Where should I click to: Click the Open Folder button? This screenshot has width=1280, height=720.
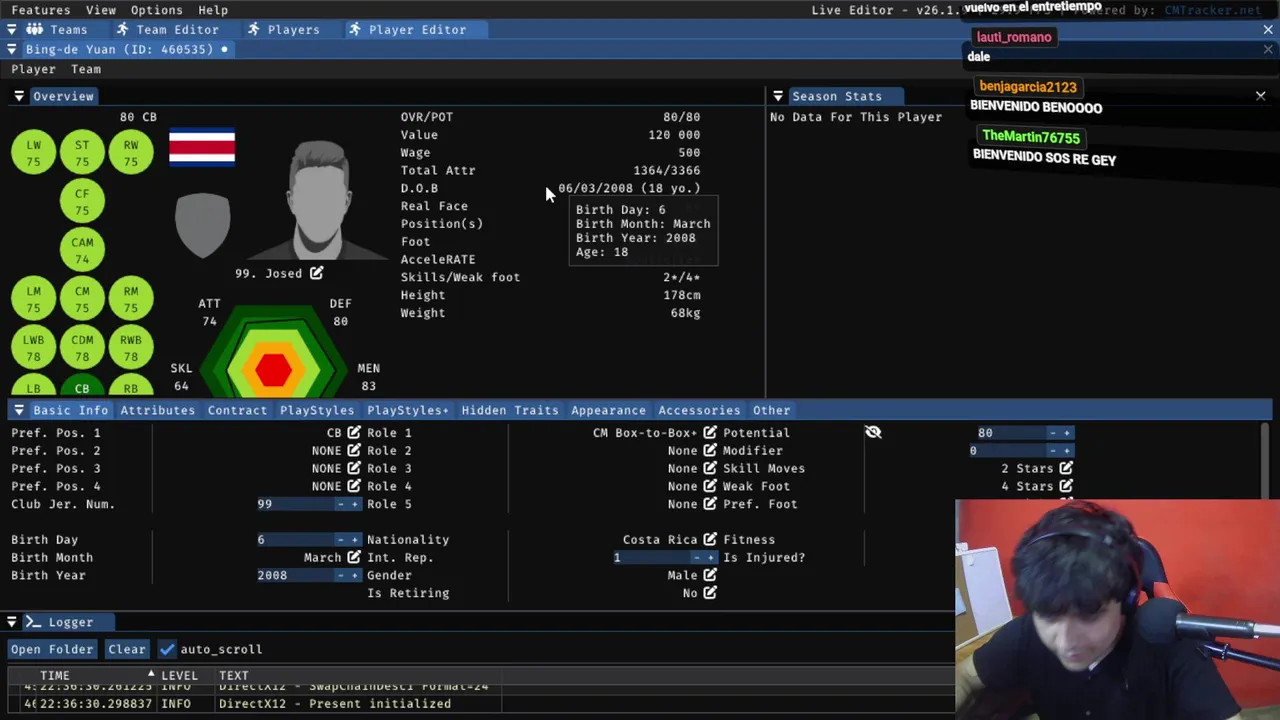(x=52, y=650)
